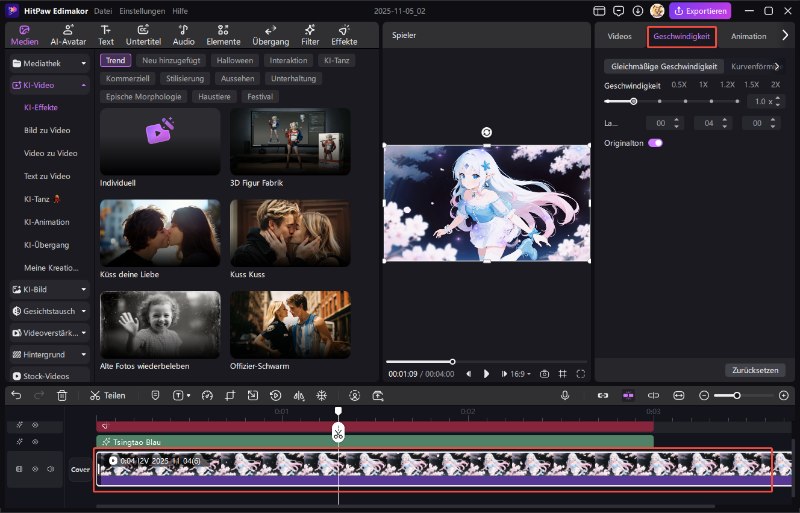The height and width of the screenshot is (513, 800).
Task: Open the Hilfe menu
Action: tap(180, 11)
